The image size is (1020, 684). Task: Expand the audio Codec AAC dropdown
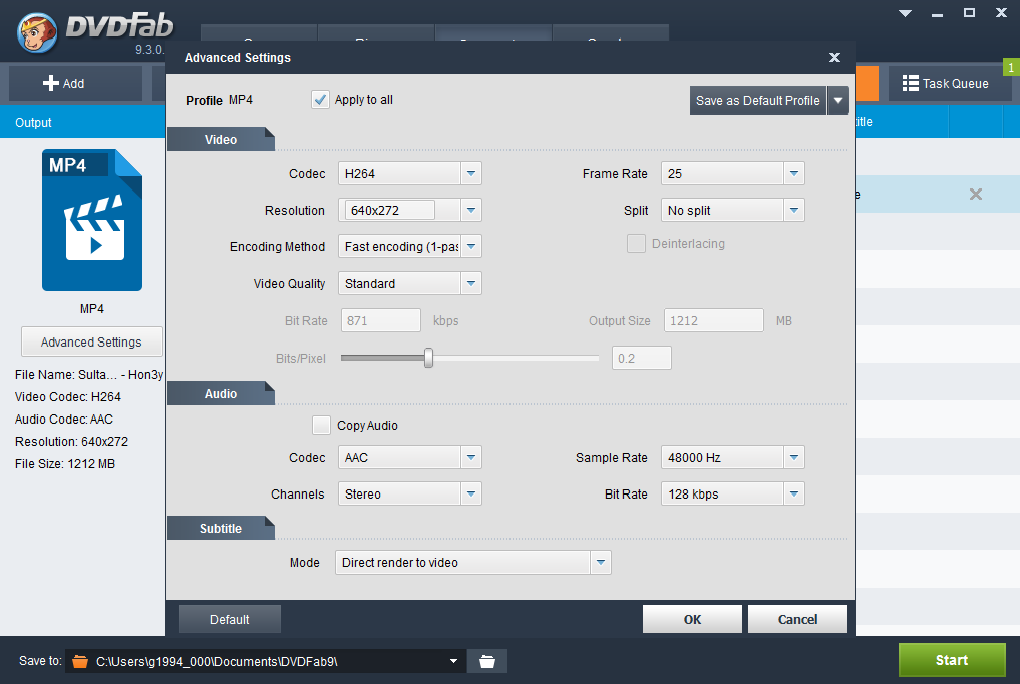tap(471, 458)
